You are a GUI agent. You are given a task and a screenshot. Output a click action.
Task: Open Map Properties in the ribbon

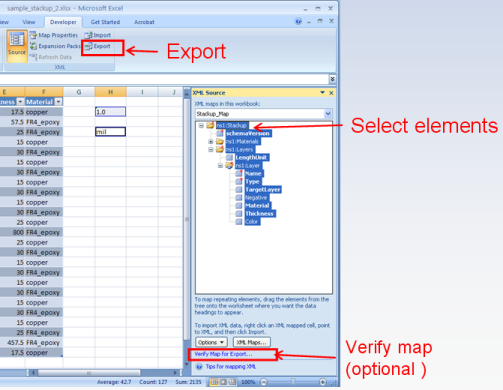(53, 35)
